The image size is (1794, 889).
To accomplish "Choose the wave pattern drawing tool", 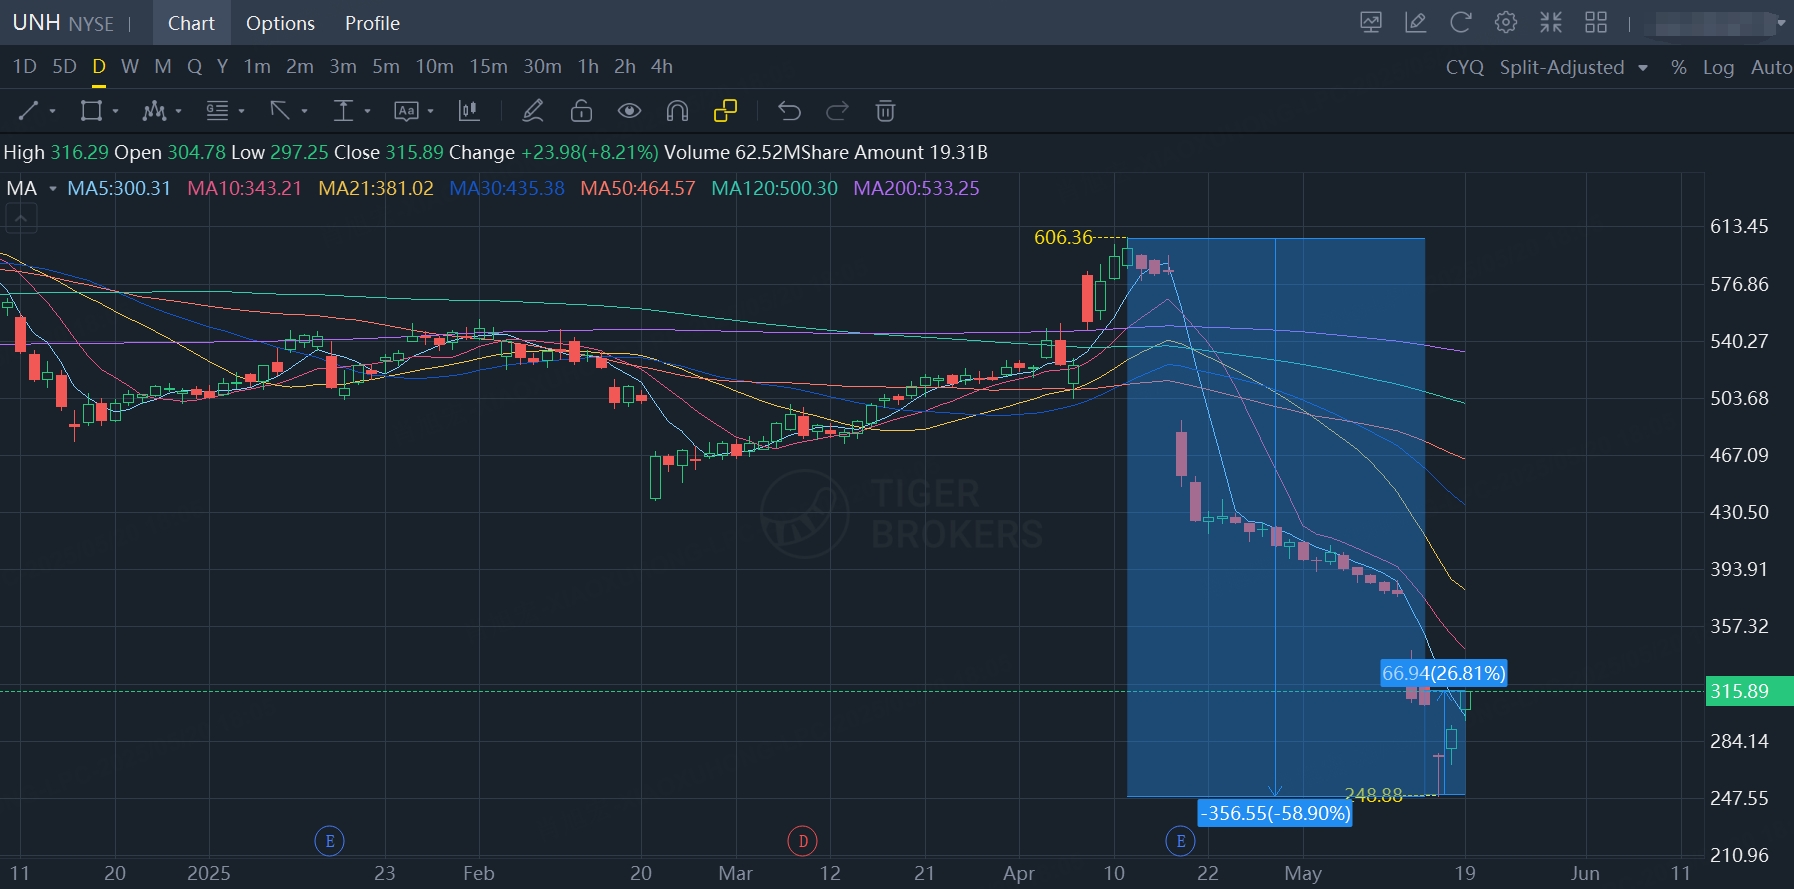I will [153, 111].
